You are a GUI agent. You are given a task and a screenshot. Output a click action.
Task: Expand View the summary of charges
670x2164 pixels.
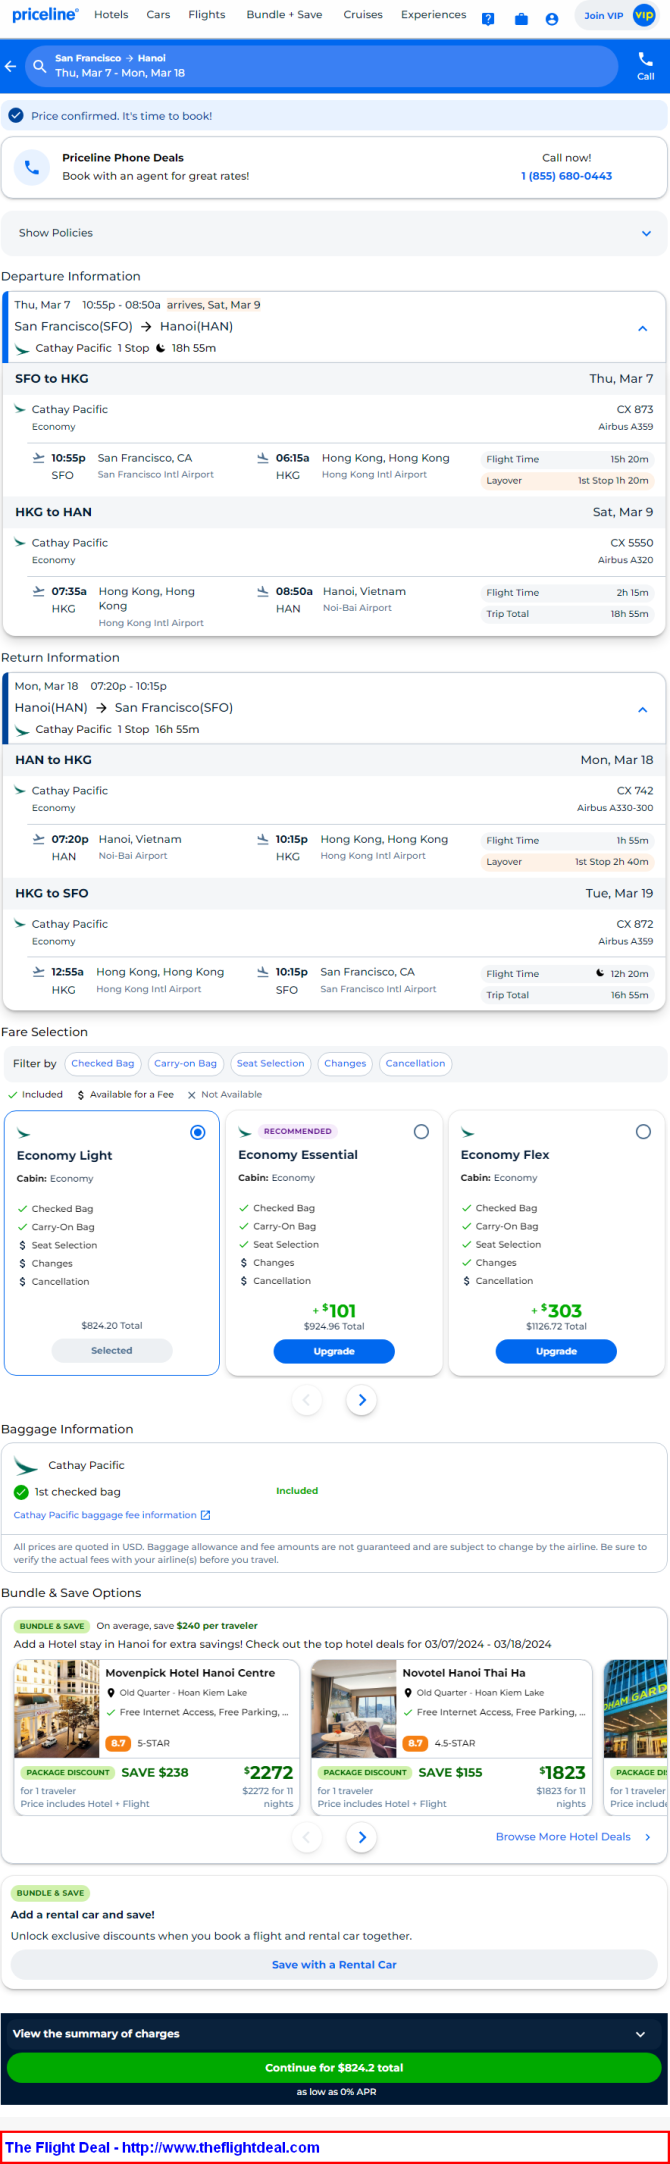click(335, 2034)
